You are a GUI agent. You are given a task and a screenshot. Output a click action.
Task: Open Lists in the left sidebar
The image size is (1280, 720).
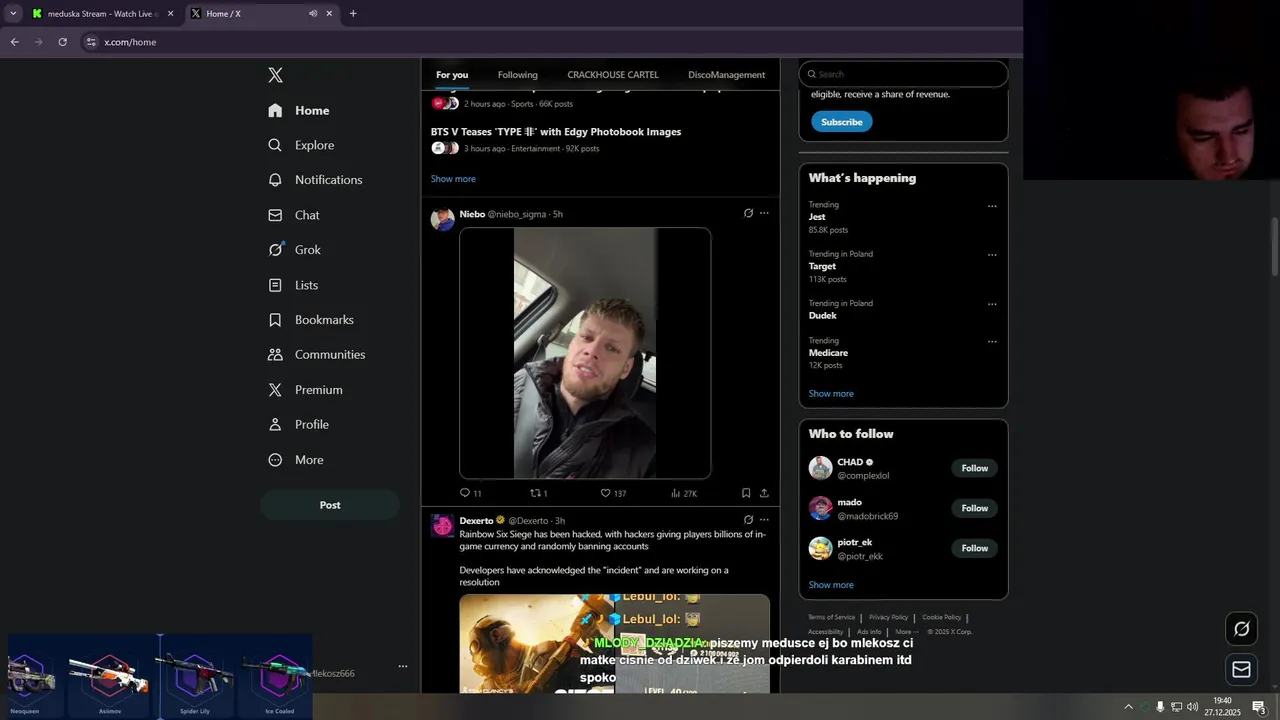[x=293, y=285]
